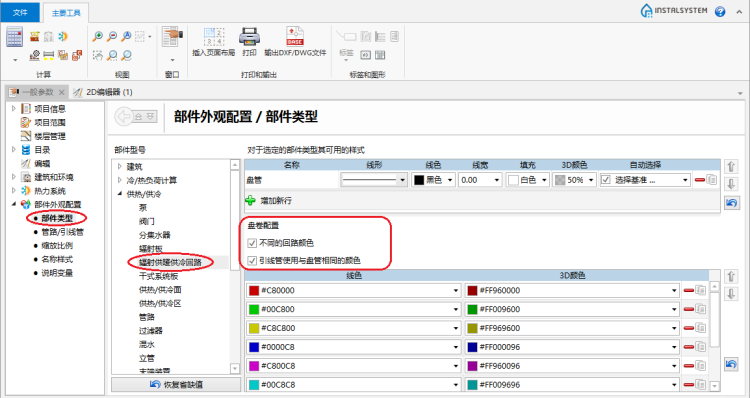This screenshot has height=398, width=750.
Task: Remove the #0000C8 color row with red minus
Action: [688, 347]
